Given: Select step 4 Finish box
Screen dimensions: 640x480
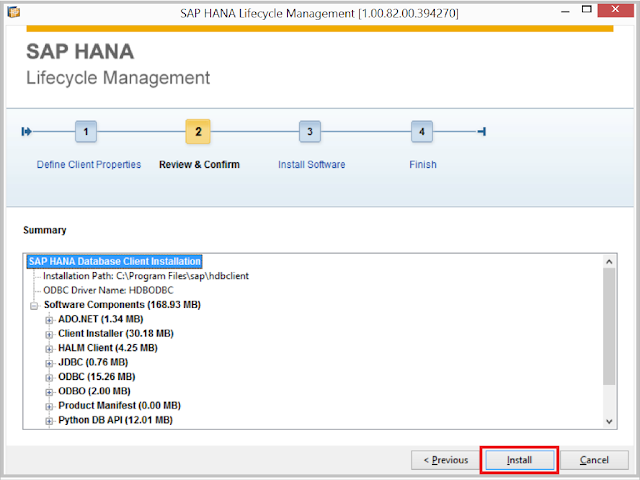Looking at the screenshot, I should pyautogui.click(x=422, y=131).
